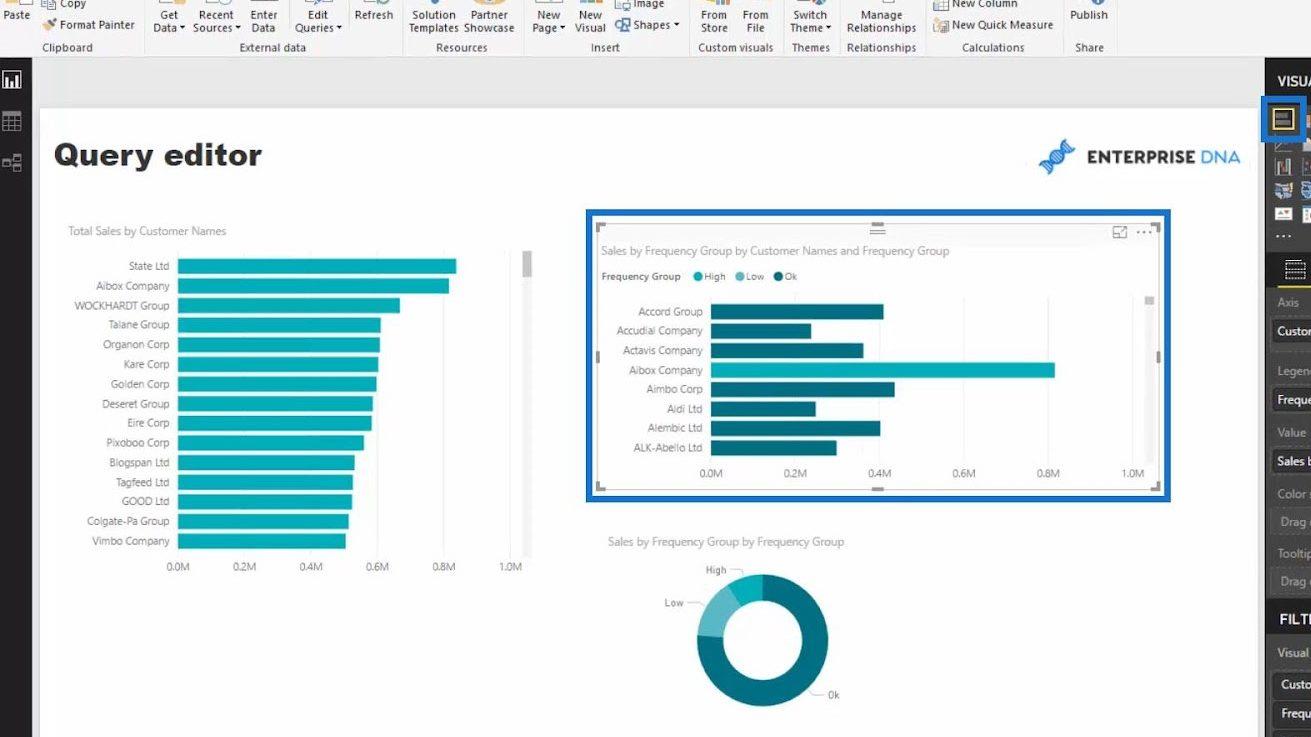Select the State Ltd bar

tap(316, 266)
